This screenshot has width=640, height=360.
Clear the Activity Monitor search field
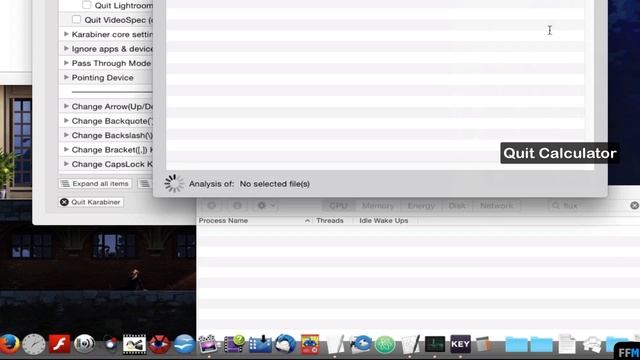pyautogui.click(x=634, y=205)
